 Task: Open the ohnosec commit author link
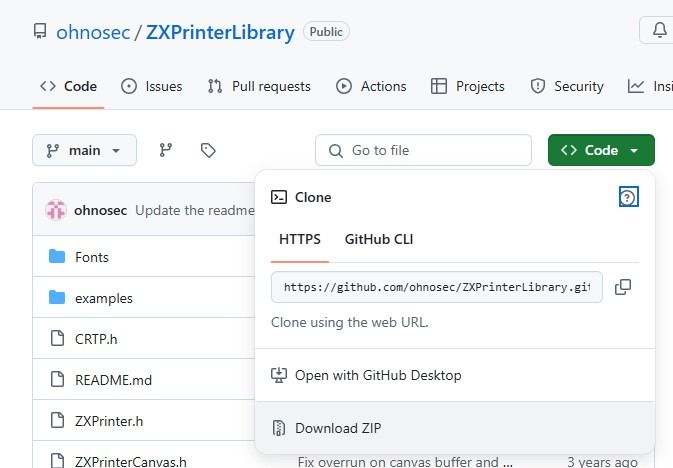100,210
